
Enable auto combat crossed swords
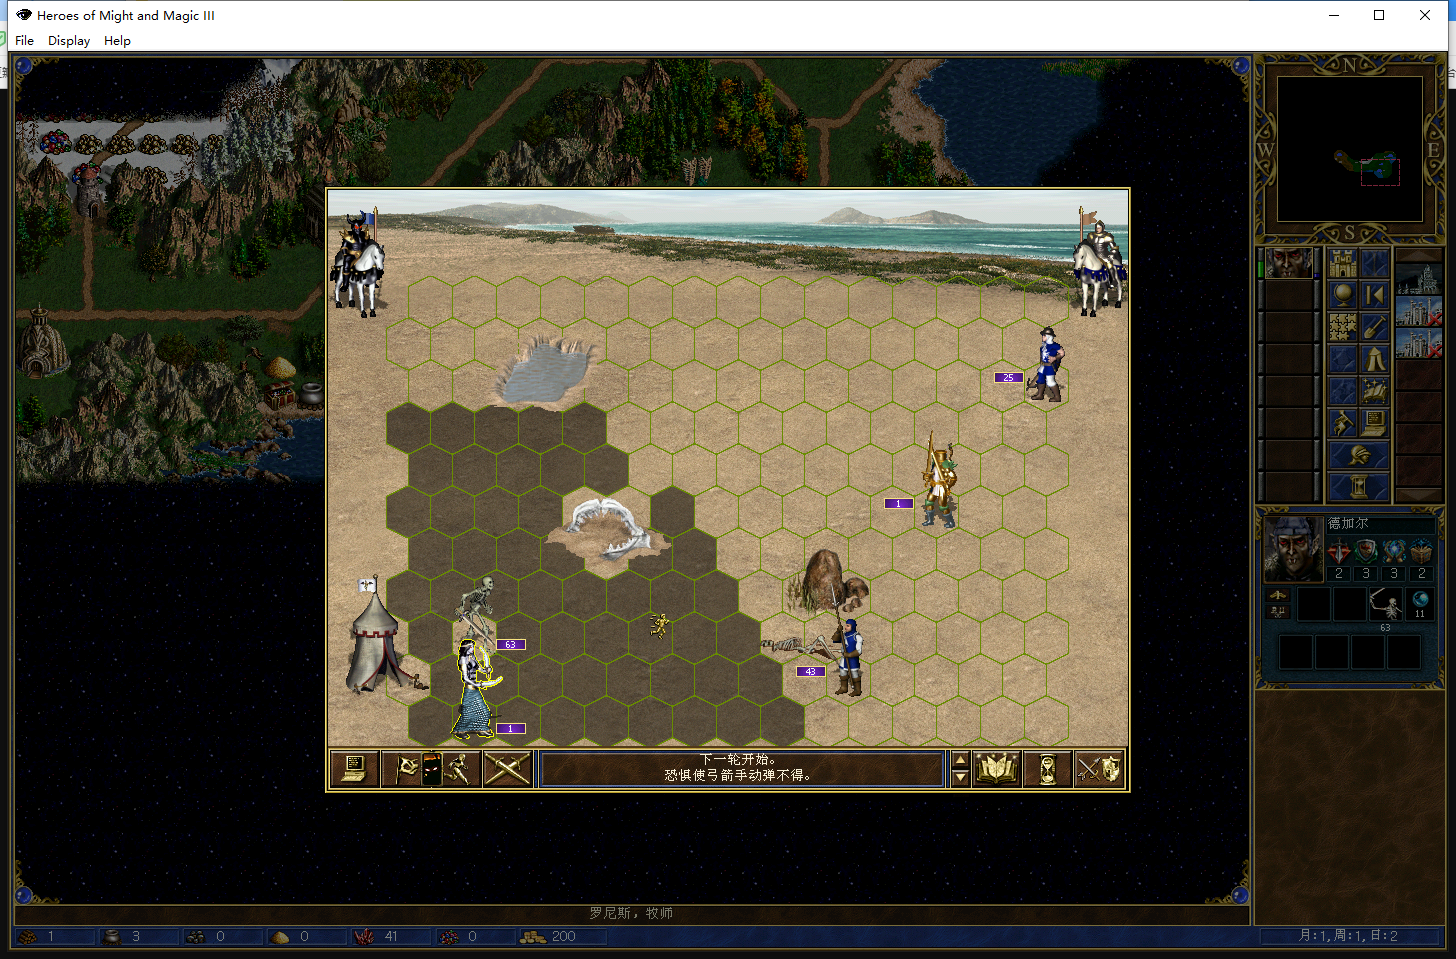click(507, 769)
